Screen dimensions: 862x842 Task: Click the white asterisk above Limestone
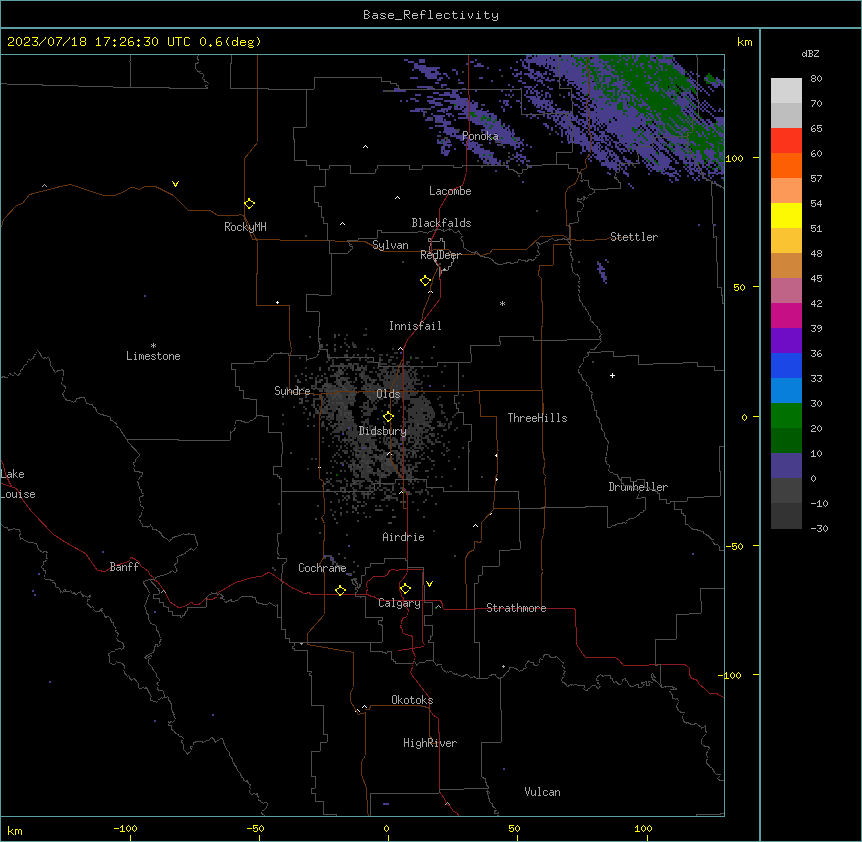tap(153, 346)
